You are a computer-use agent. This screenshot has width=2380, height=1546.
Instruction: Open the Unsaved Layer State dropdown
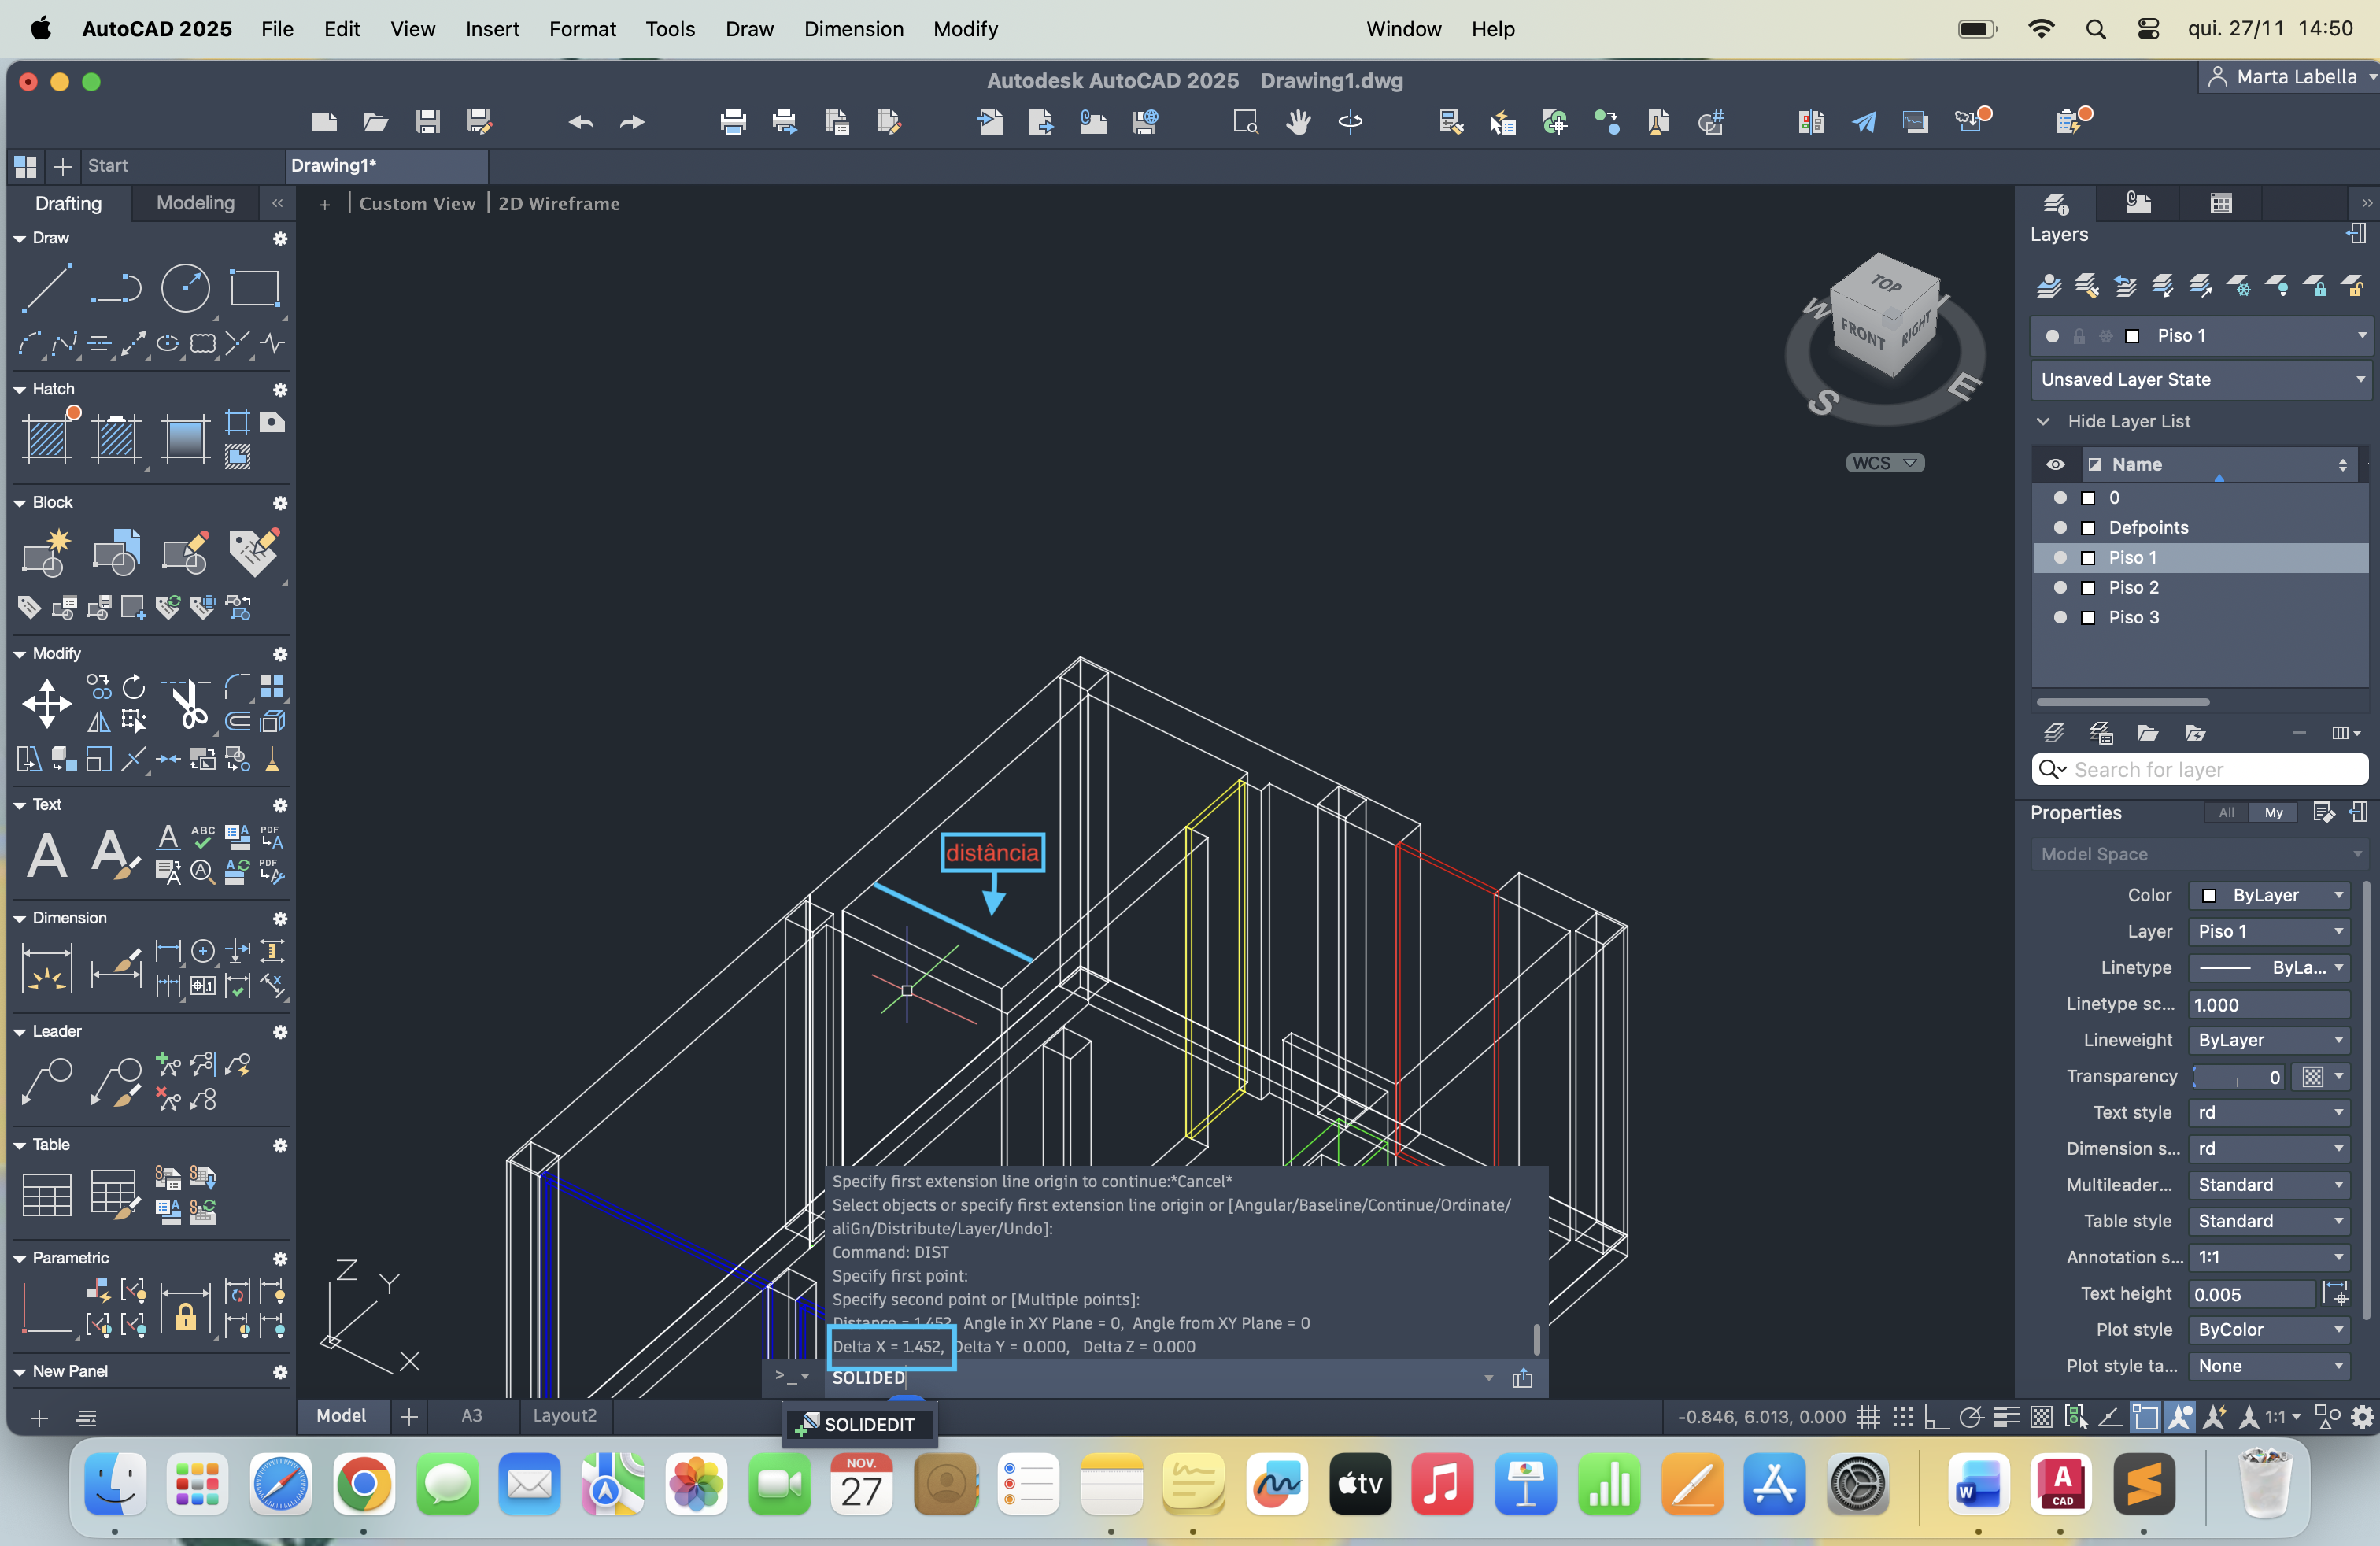point(2201,379)
